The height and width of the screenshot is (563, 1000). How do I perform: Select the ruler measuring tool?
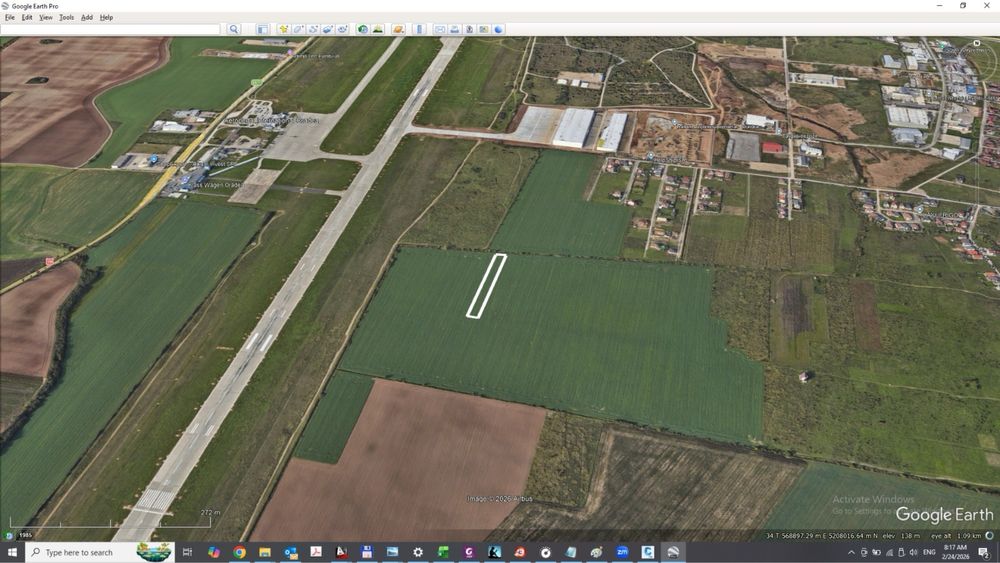click(x=420, y=29)
